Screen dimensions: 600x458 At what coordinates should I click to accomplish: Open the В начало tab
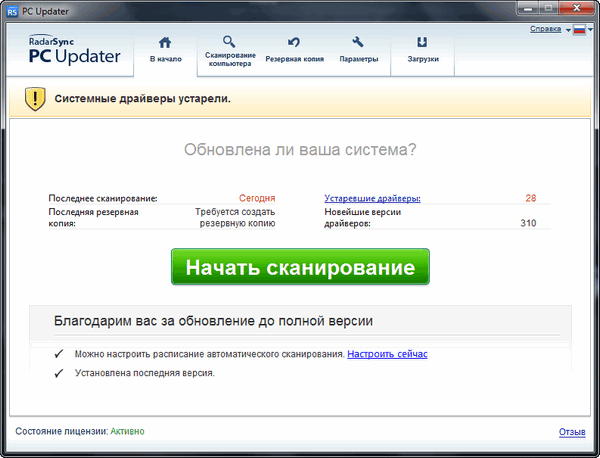coord(165,51)
